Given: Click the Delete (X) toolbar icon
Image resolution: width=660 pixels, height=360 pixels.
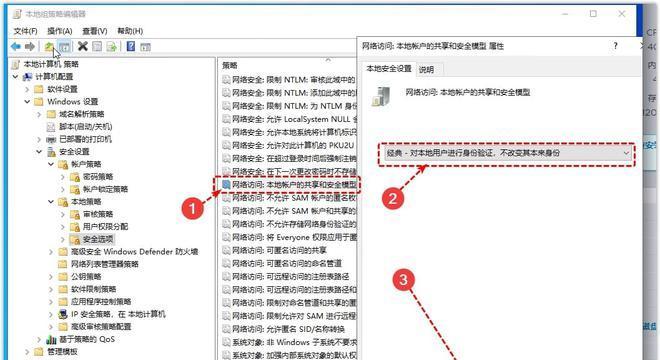Looking at the screenshot, I should 83,46.
